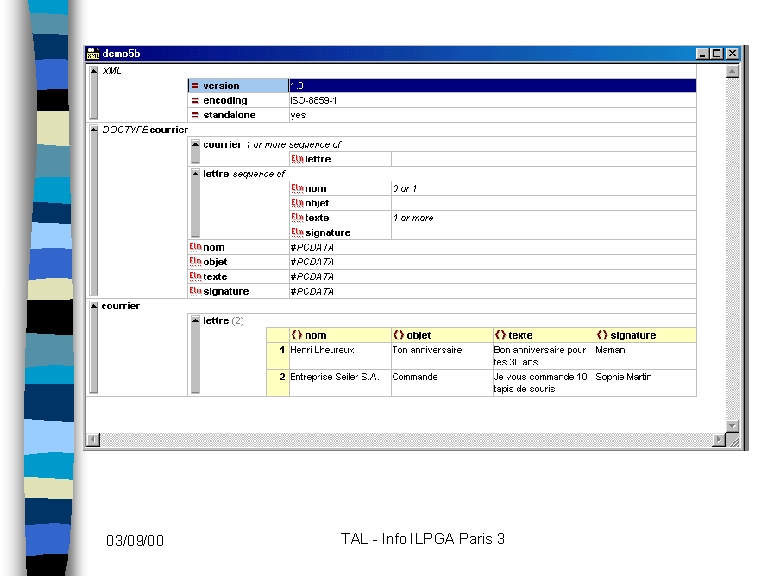
Task: Click the demo5b window title icon
Action: click(x=93, y=53)
